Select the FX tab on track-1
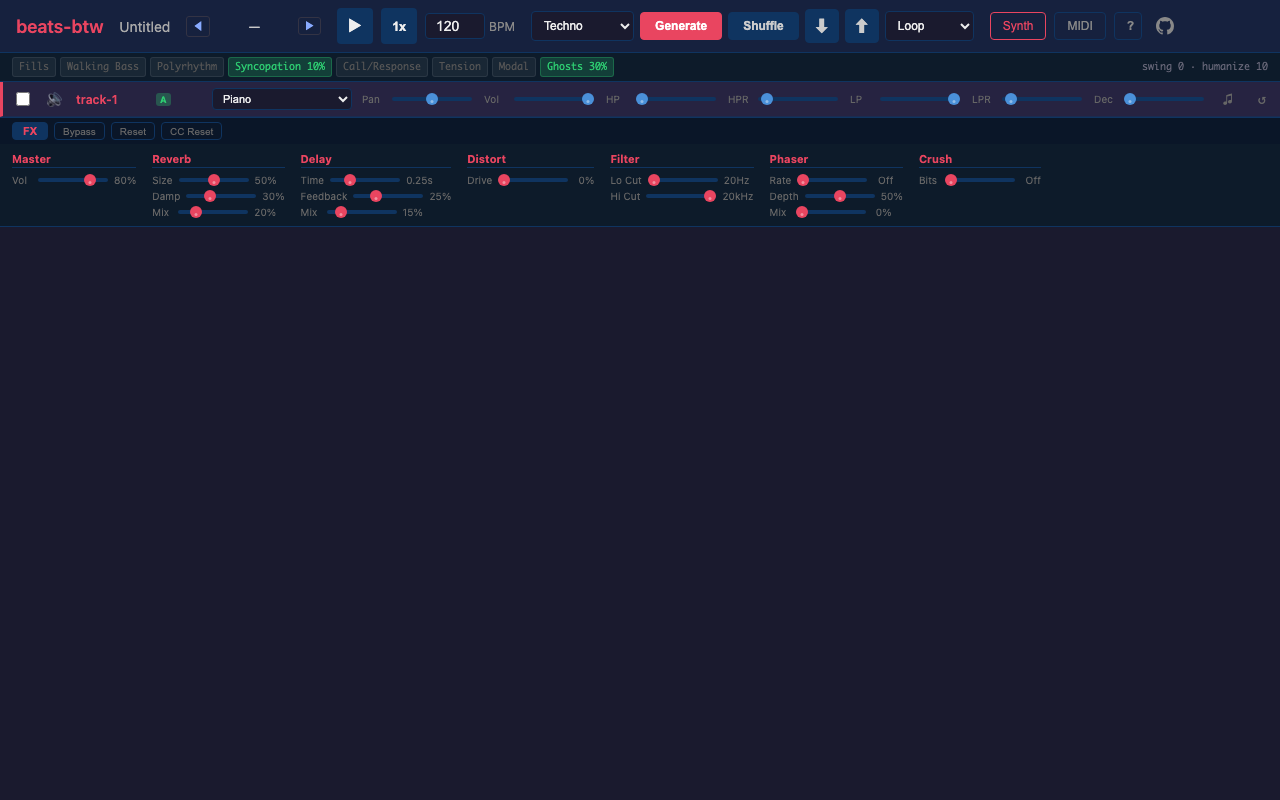The image size is (1280, 800). pos(30,131)
